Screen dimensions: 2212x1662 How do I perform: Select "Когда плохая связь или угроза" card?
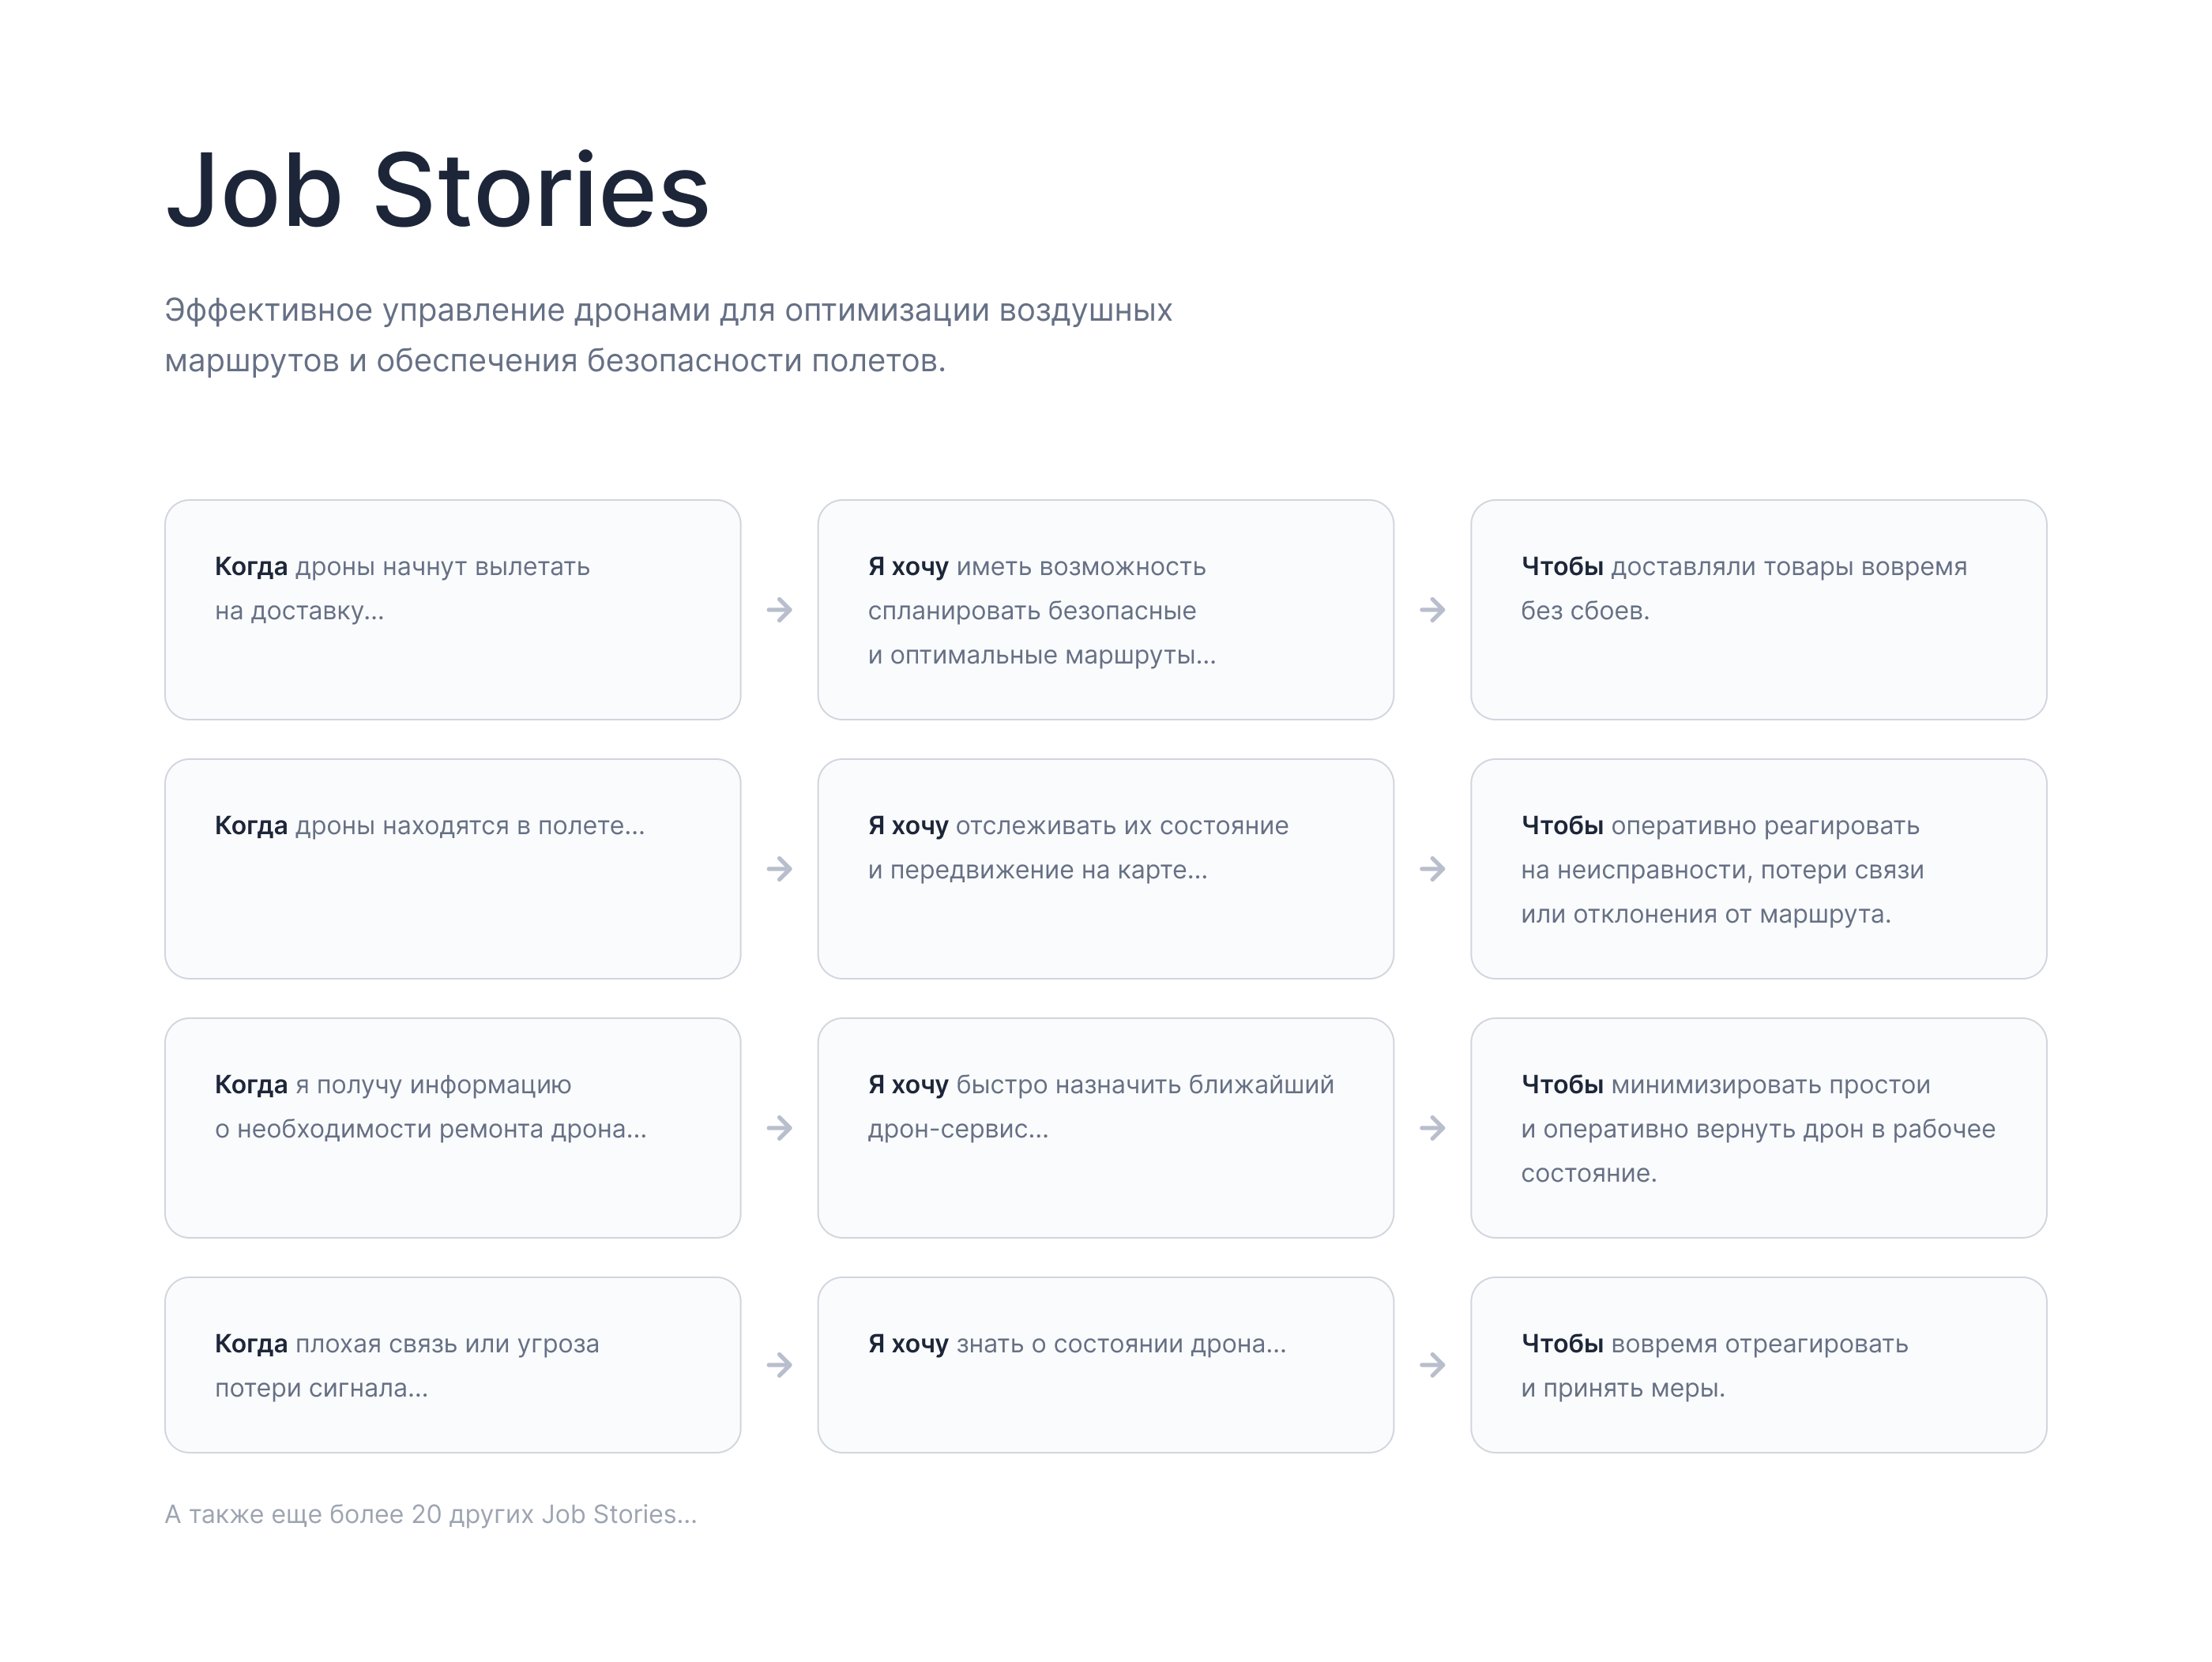pyautogui.click(x=452, y=1365)
